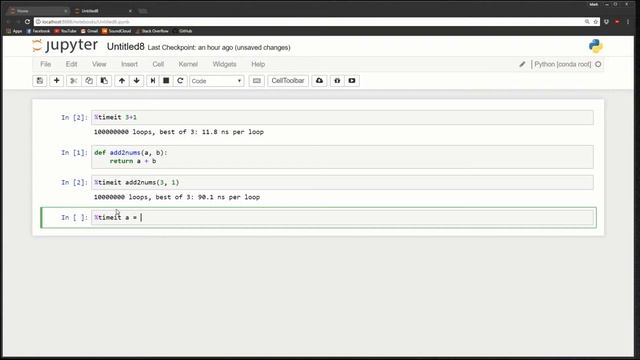Open the Cell menu
Screen dimensions: 640x360
coord(158,64)
